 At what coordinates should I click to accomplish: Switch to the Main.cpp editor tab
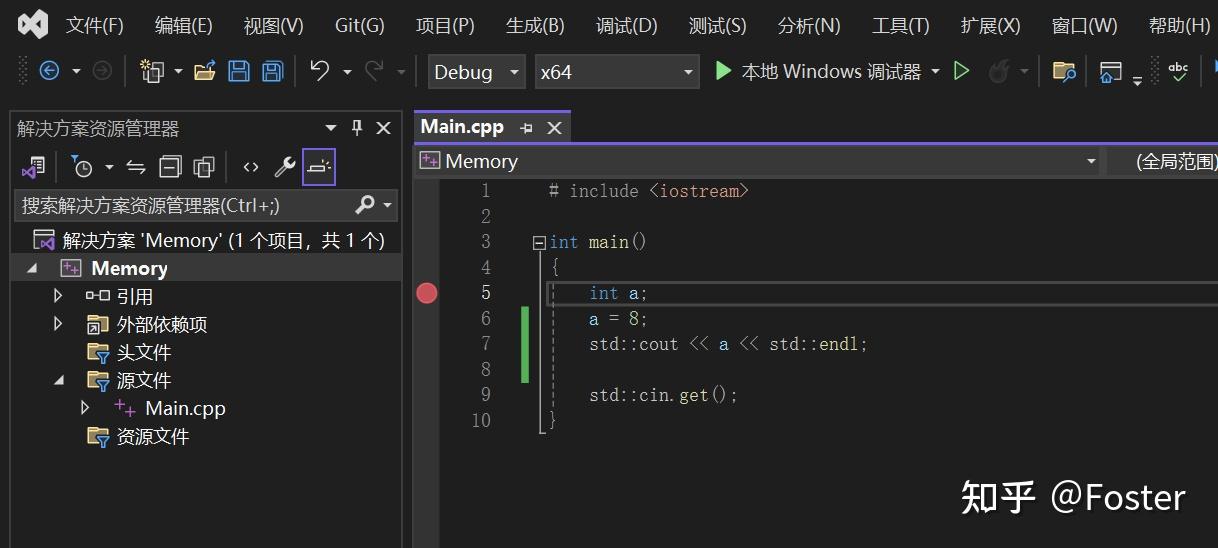tap(462, 127)
